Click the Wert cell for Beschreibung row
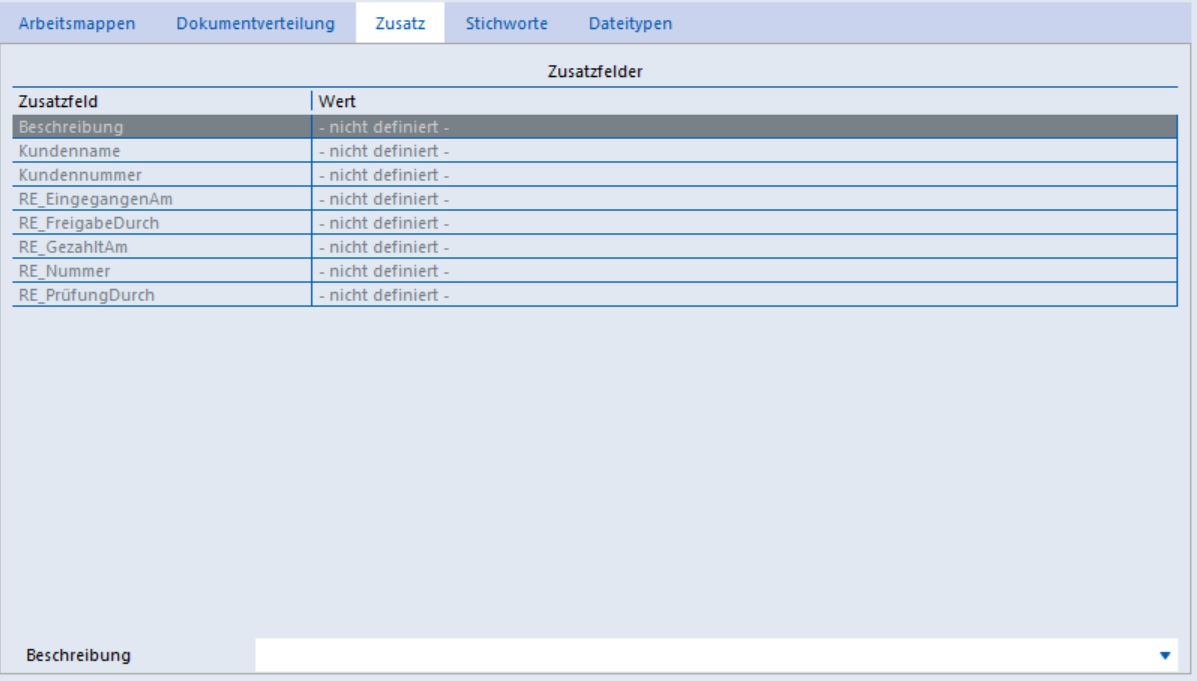 pos(744,127)
